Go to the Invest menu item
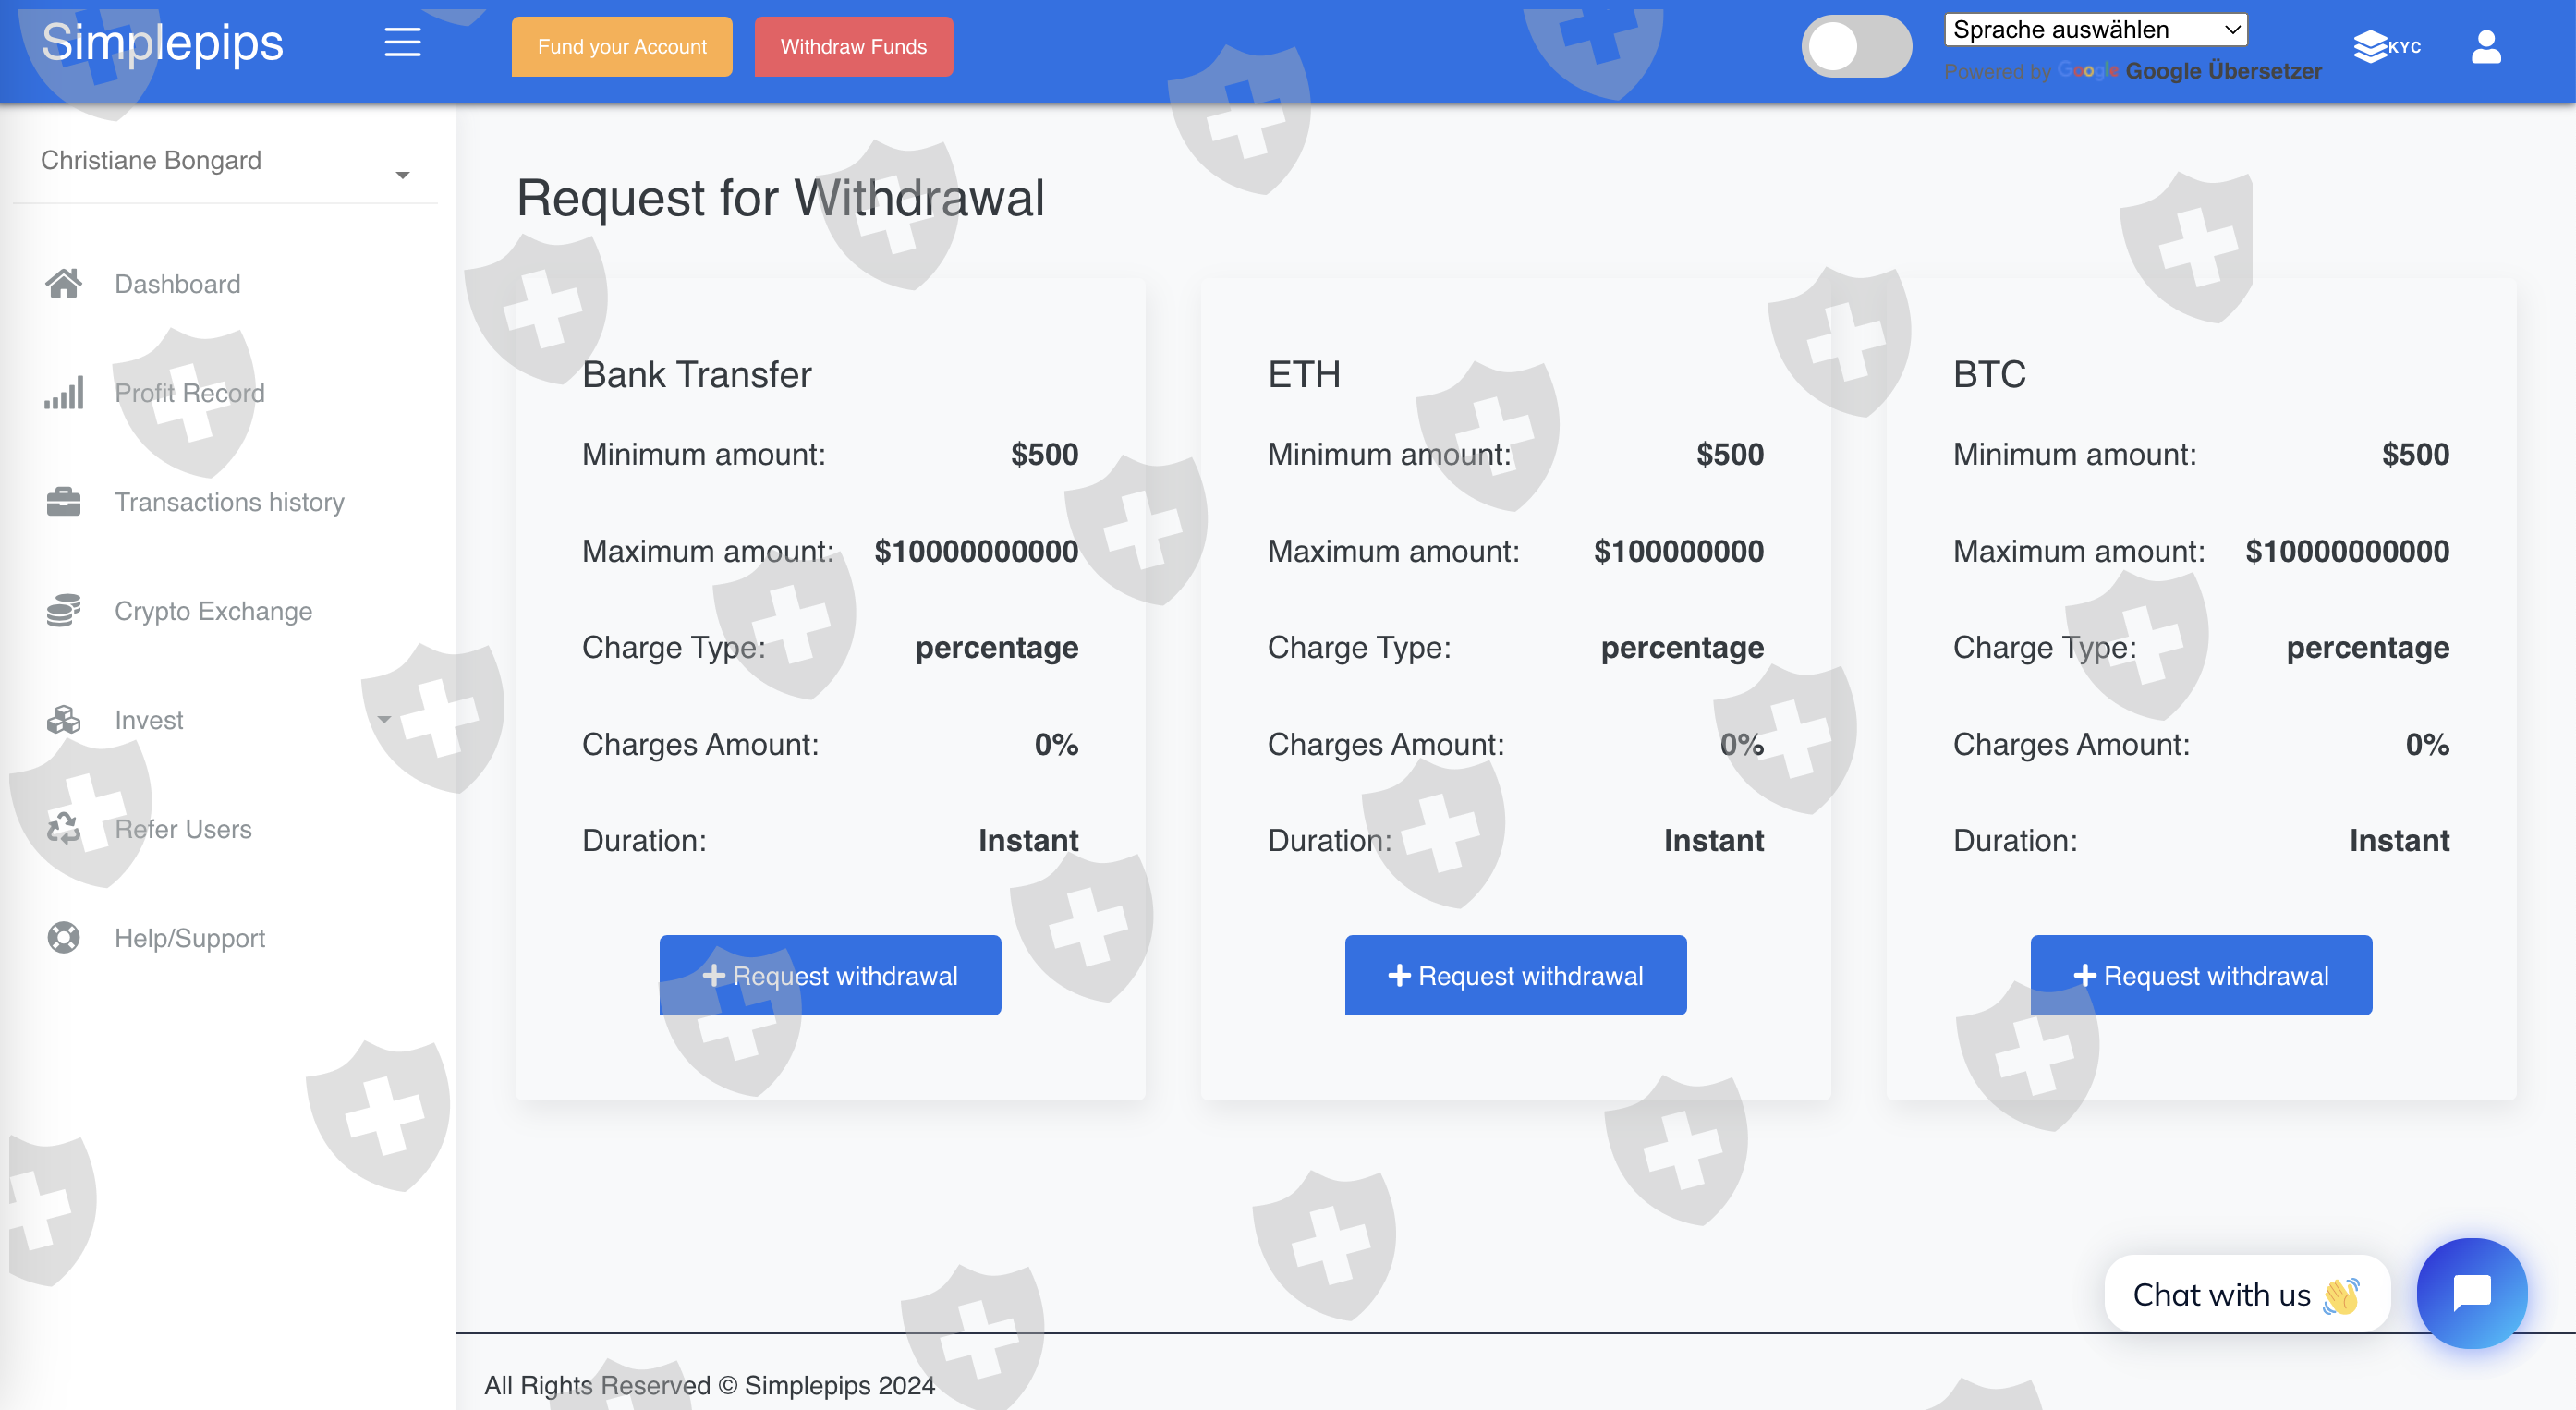 tap(149, 720)
